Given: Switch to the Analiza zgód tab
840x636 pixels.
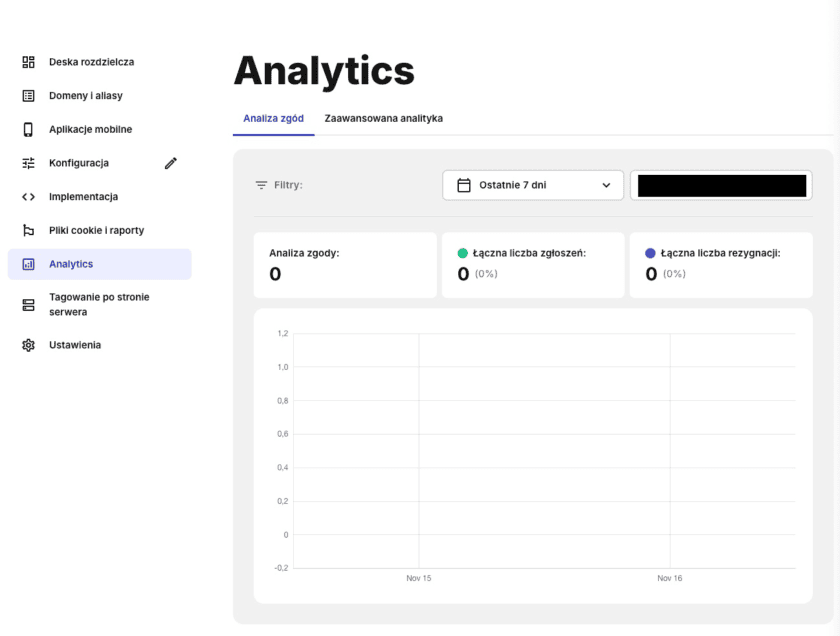Looking at the screenshot, I should pos(273,118).
